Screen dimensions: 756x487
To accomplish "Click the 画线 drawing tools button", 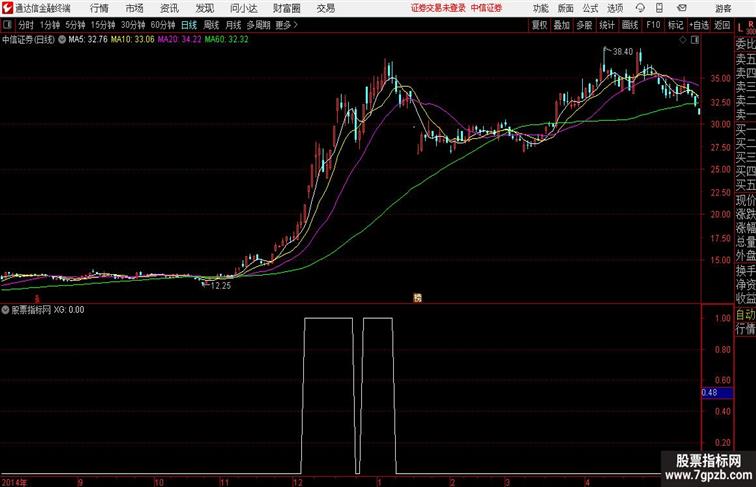I will click(630, 25).
